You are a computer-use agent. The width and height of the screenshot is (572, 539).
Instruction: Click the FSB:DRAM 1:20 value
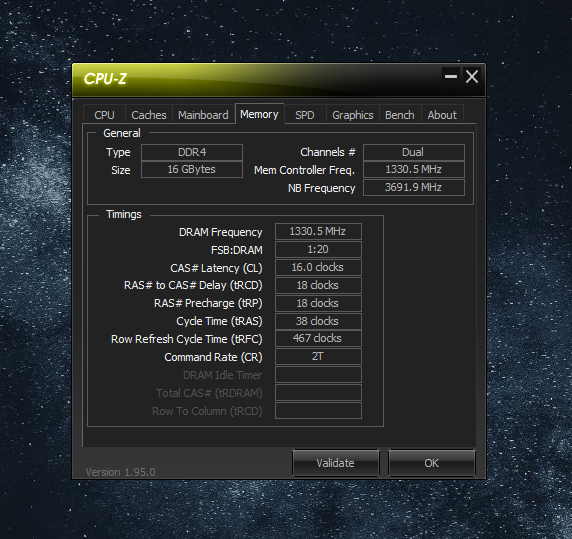pos(318,249)
